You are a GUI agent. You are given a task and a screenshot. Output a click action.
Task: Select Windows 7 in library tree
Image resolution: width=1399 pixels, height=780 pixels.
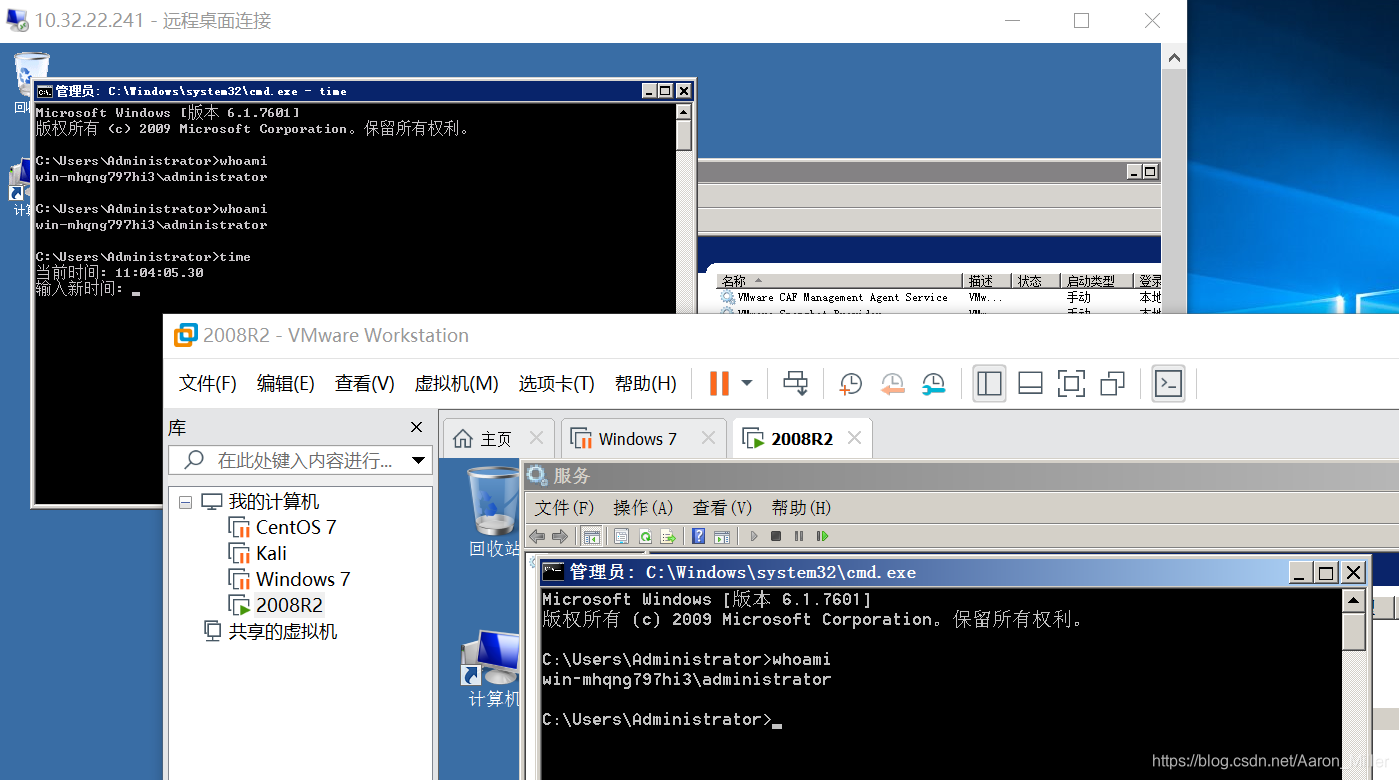(302, 579)
